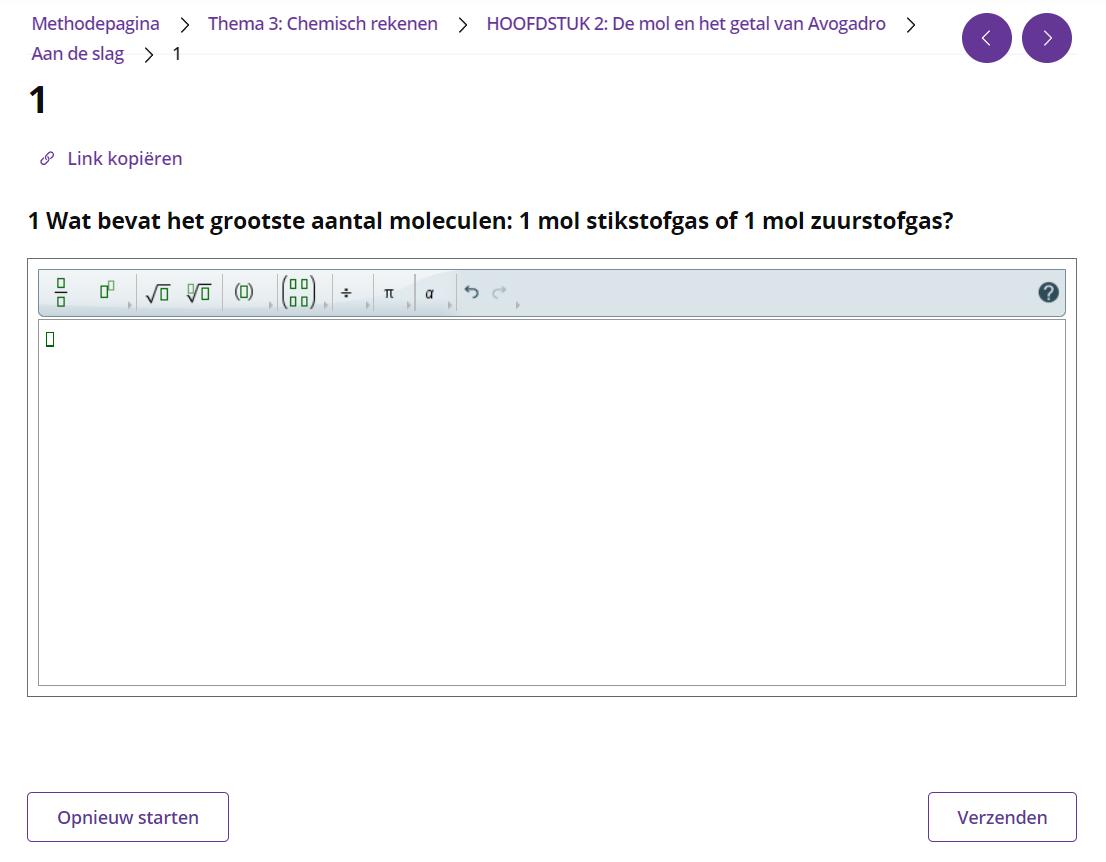Insert a superscript/exponent template

click(x=107, y=291)
